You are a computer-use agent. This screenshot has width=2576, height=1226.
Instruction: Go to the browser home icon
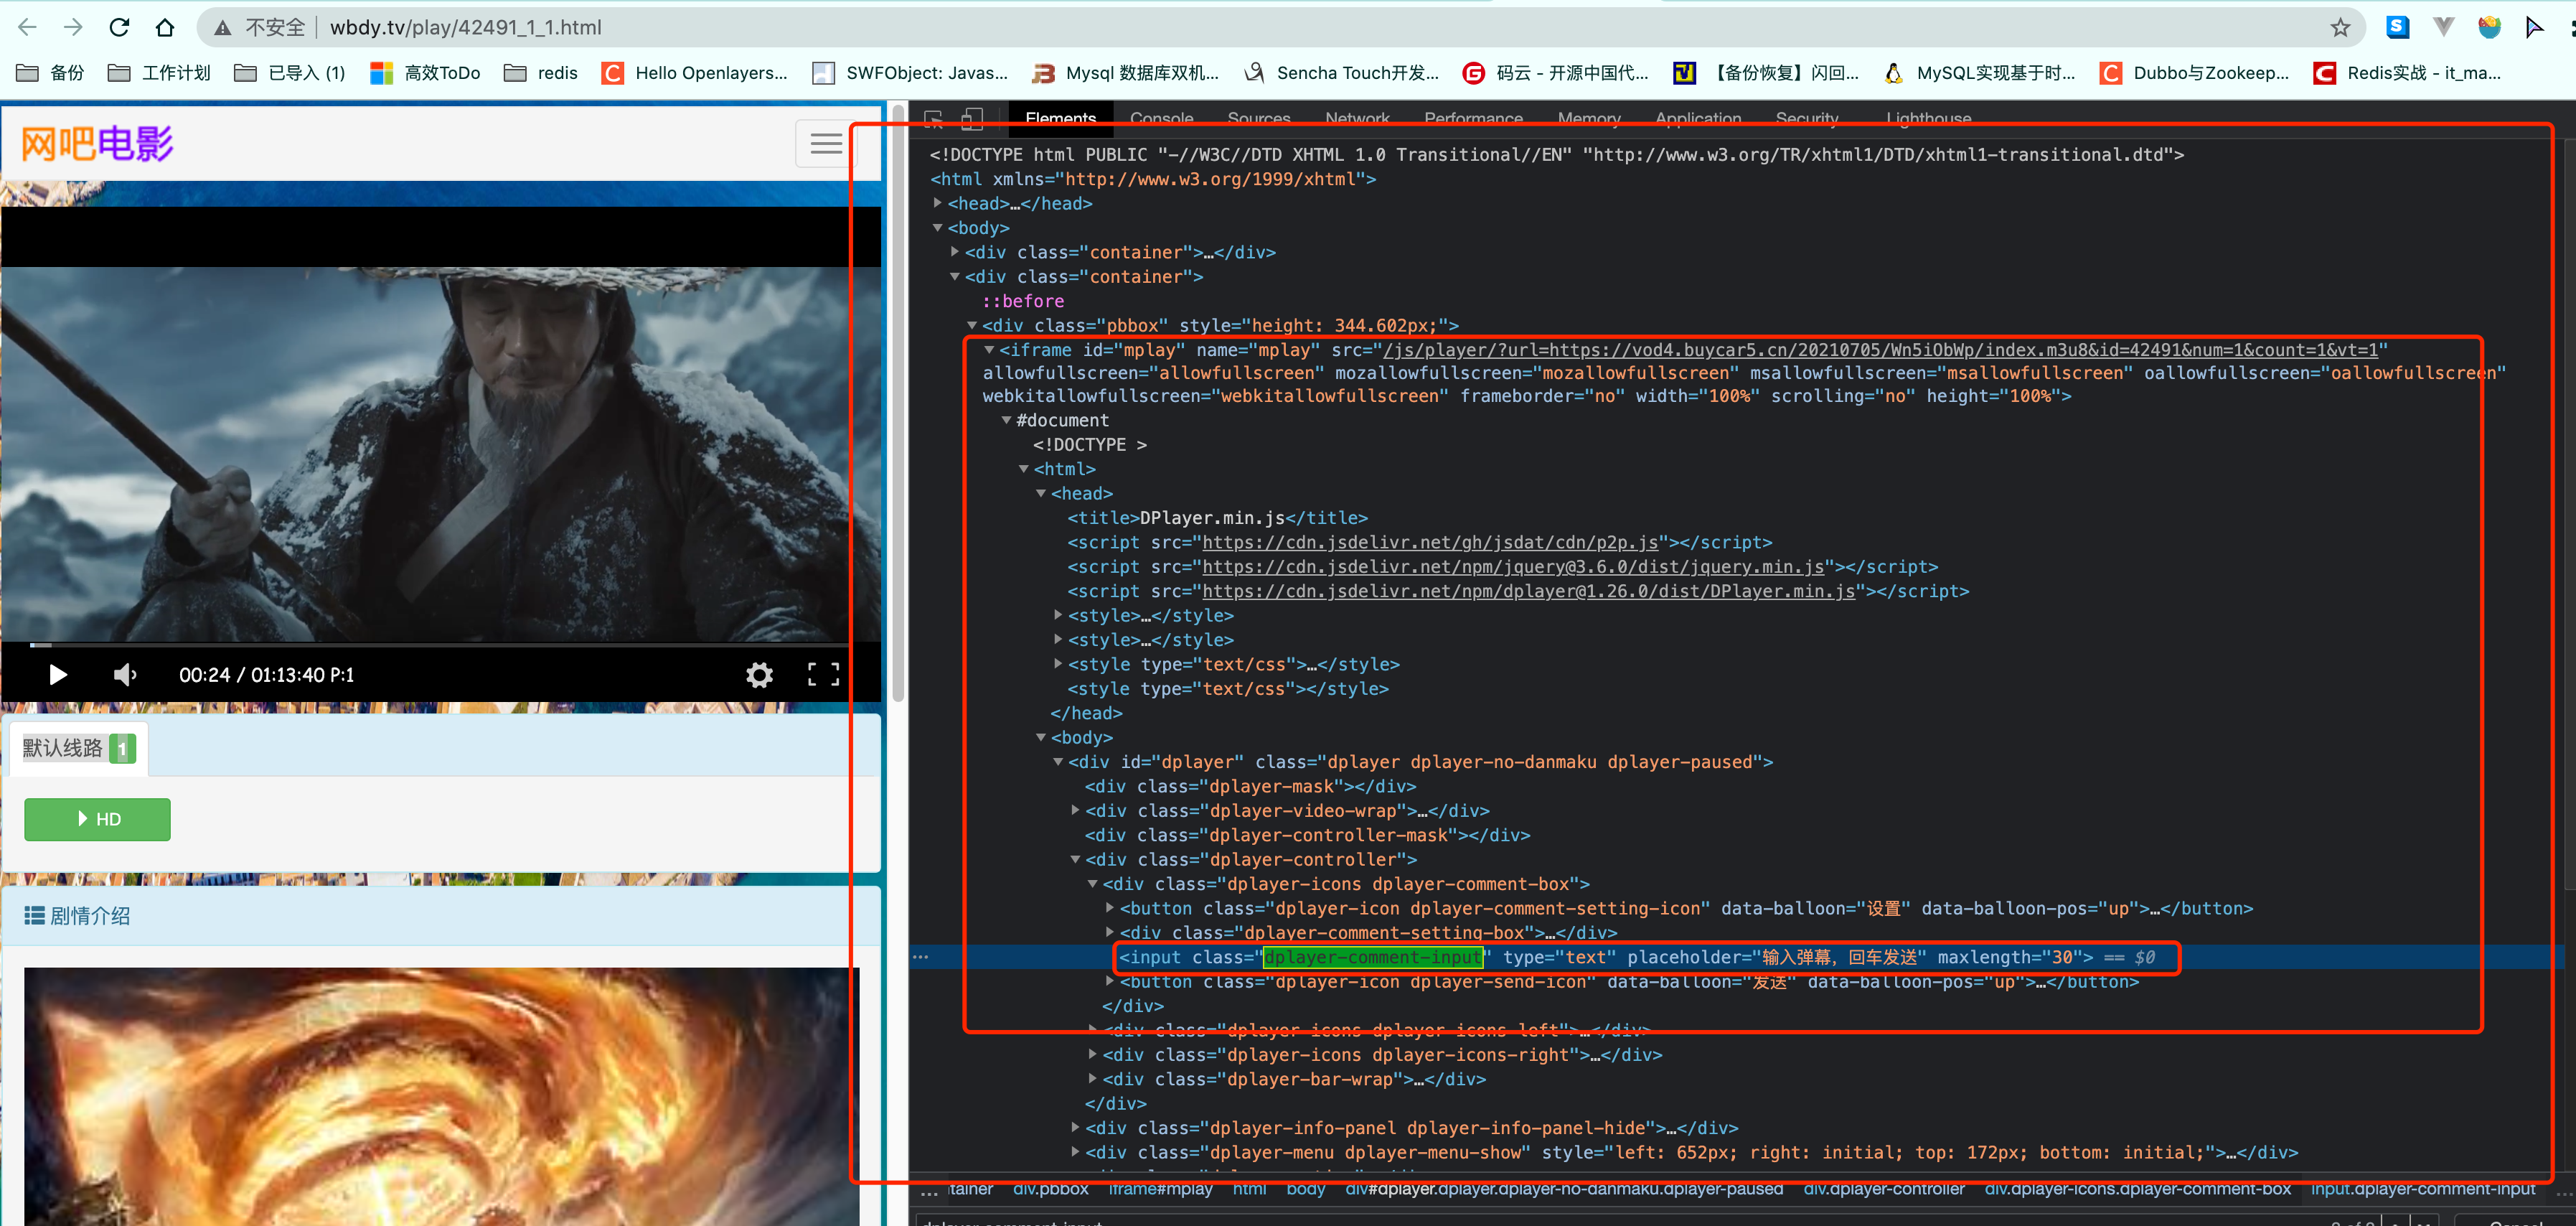(x=165, y=28)
